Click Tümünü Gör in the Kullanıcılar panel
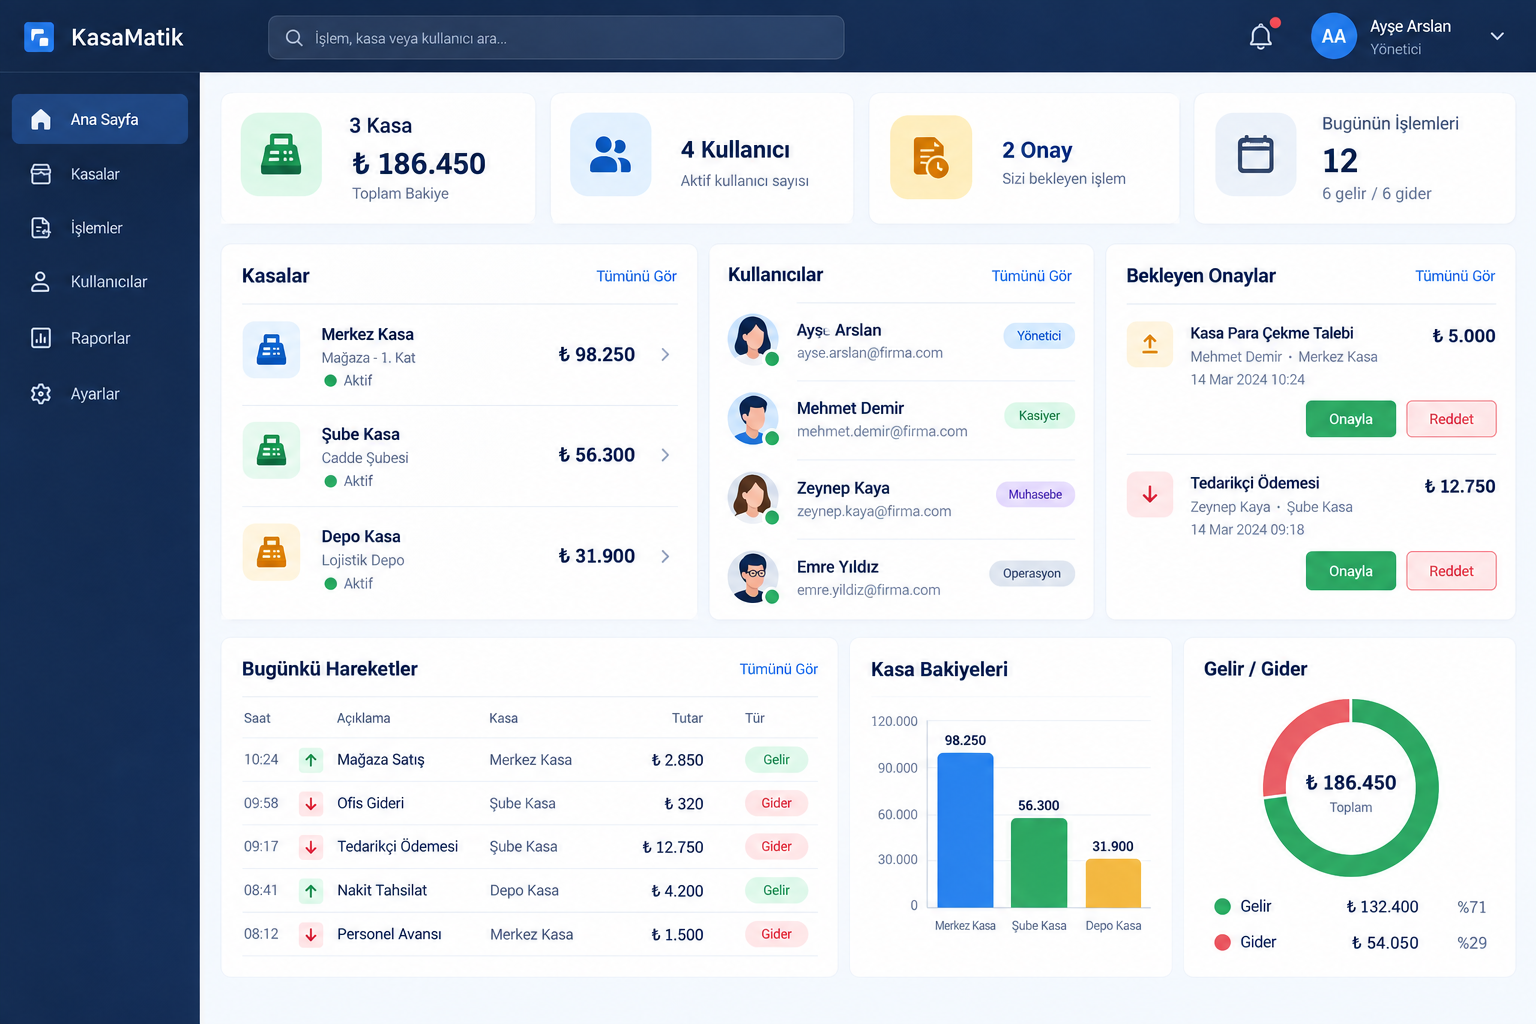Screen dimensions: 1536x1024 (1032, 276)
